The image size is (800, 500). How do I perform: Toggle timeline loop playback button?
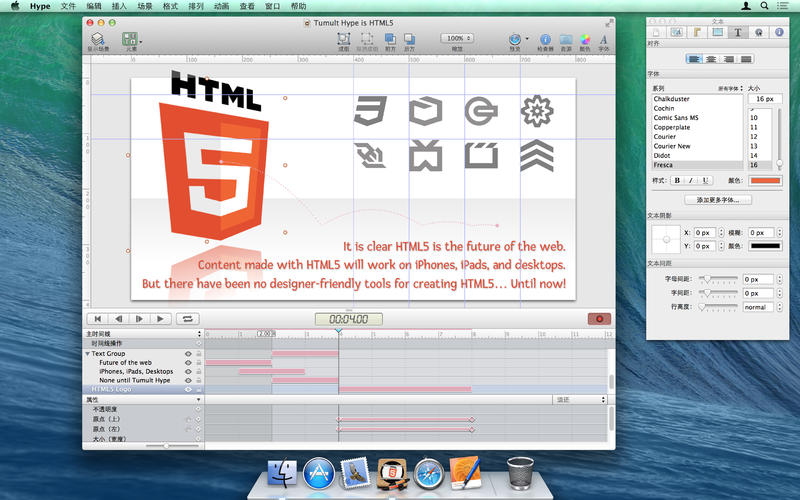tap(188, 319)
